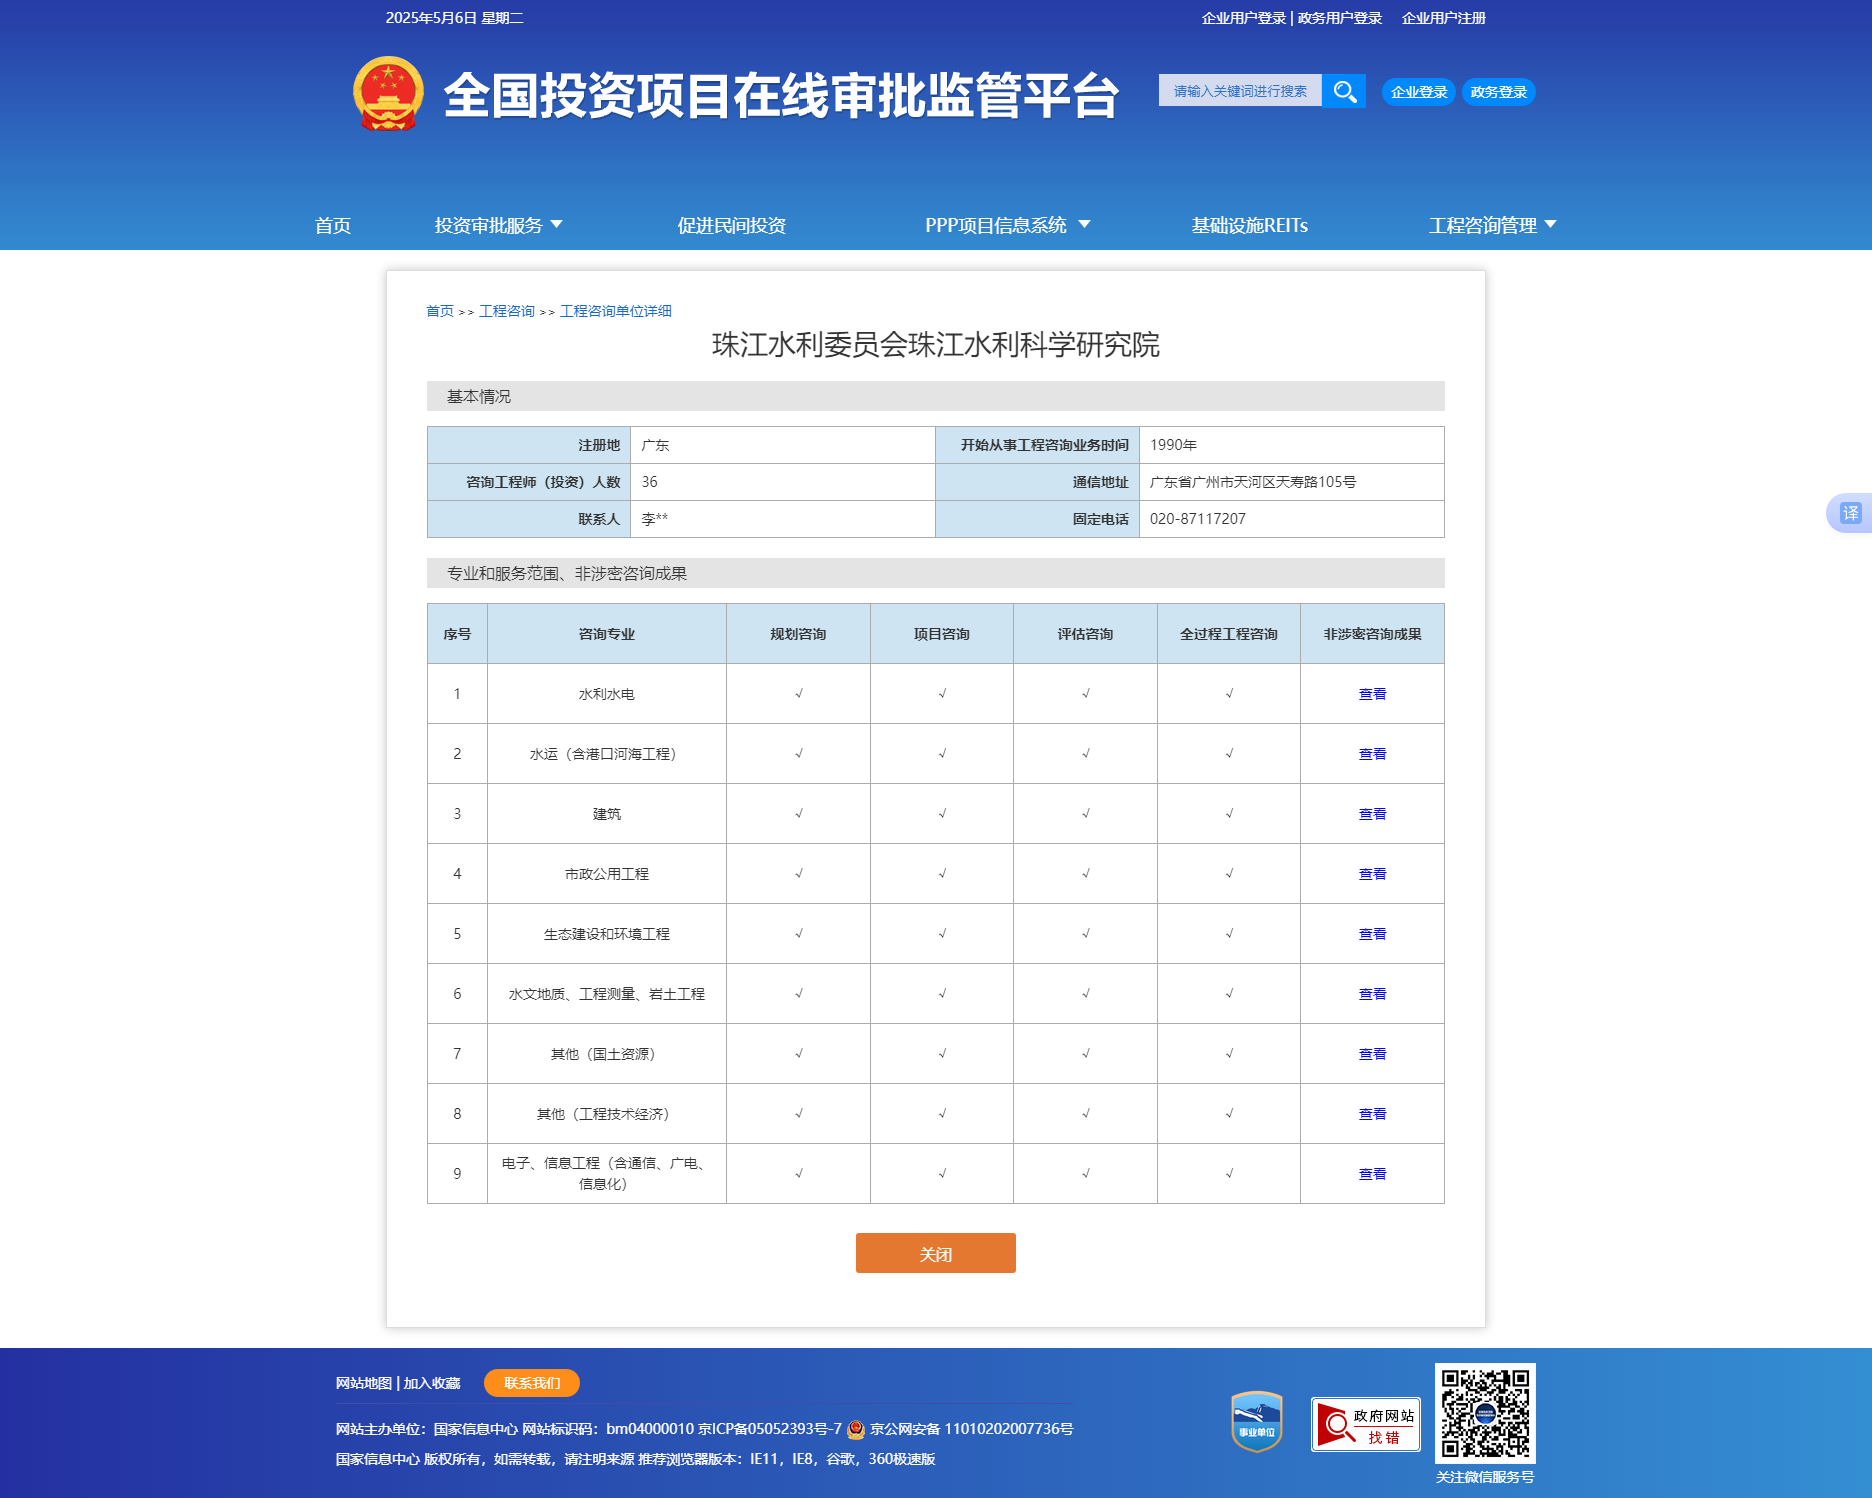The image size is (1872, 1498).
Task: Click the 关闭 button below the table
Action: click(x=935, y=1253)
